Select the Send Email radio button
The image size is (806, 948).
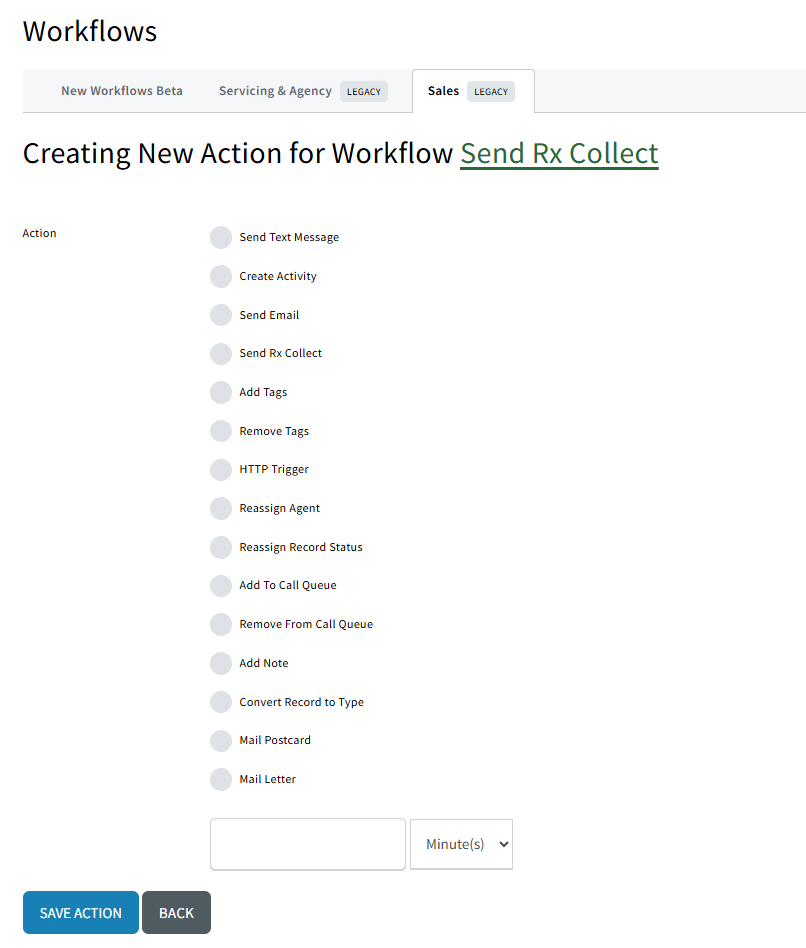coord(221,315)
